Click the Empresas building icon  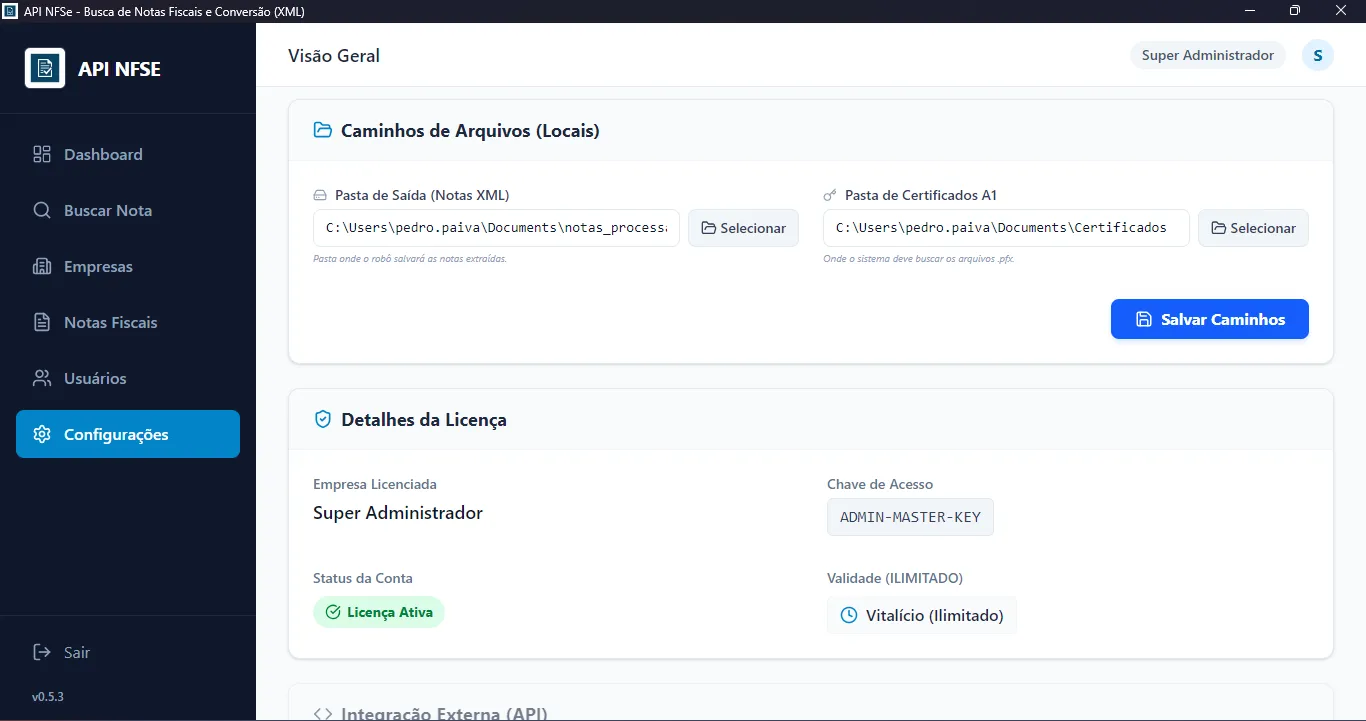pos(42,266)
